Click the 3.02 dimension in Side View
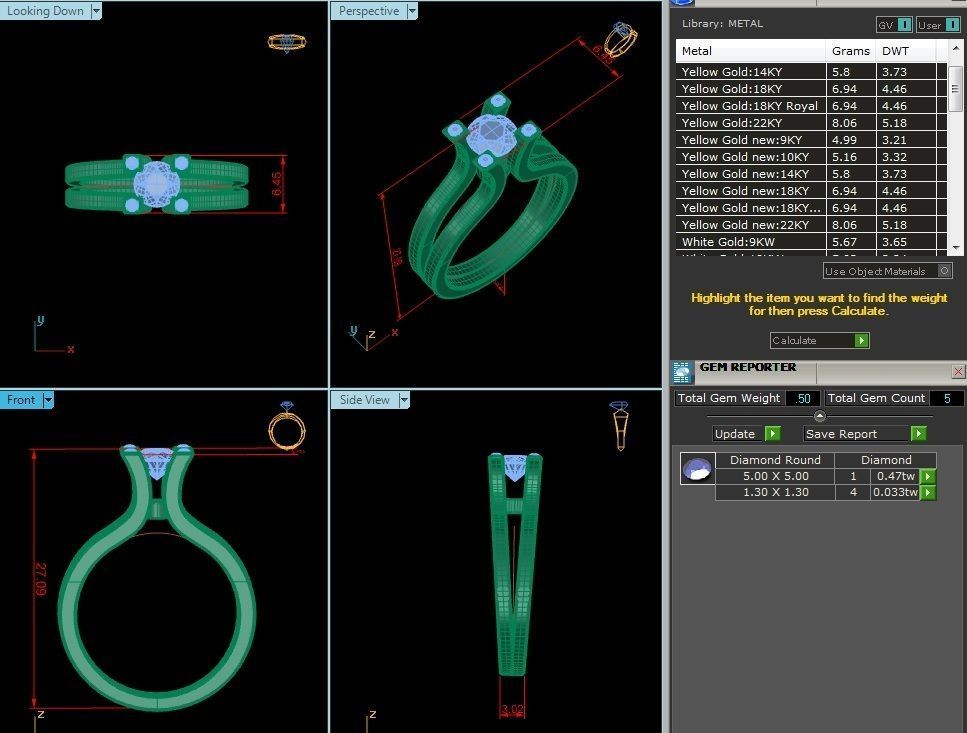967x733 pixels. [512, 710]
